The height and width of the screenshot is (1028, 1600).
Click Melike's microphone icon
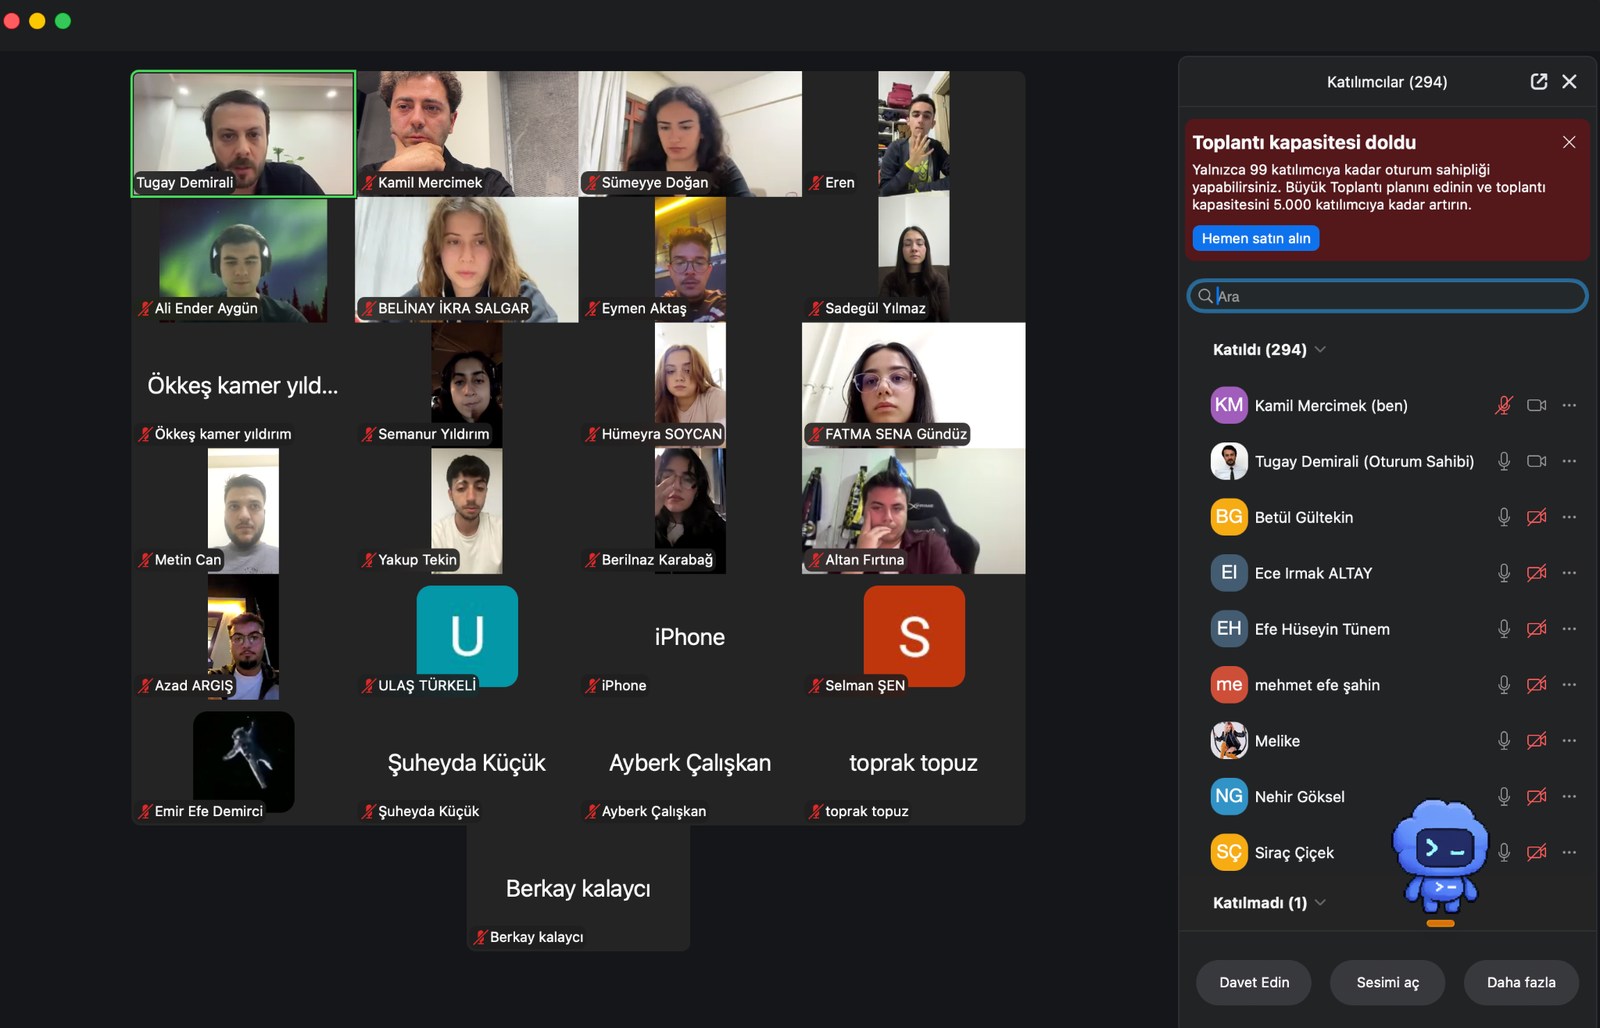pyautogui.click(x=1503, y=741)
